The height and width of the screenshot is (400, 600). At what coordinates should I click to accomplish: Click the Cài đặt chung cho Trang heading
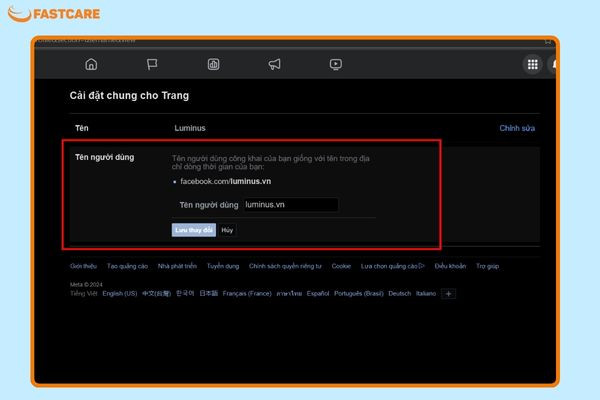pyautogui.click(x=129, y=96)
